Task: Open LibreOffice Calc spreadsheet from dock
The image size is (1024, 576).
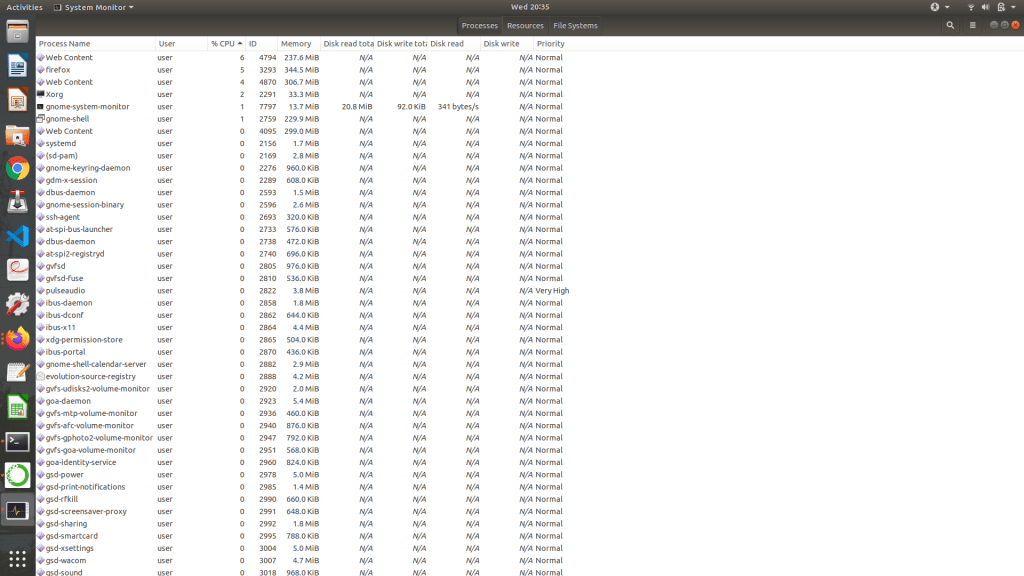Action: click(x=17, y=407)
